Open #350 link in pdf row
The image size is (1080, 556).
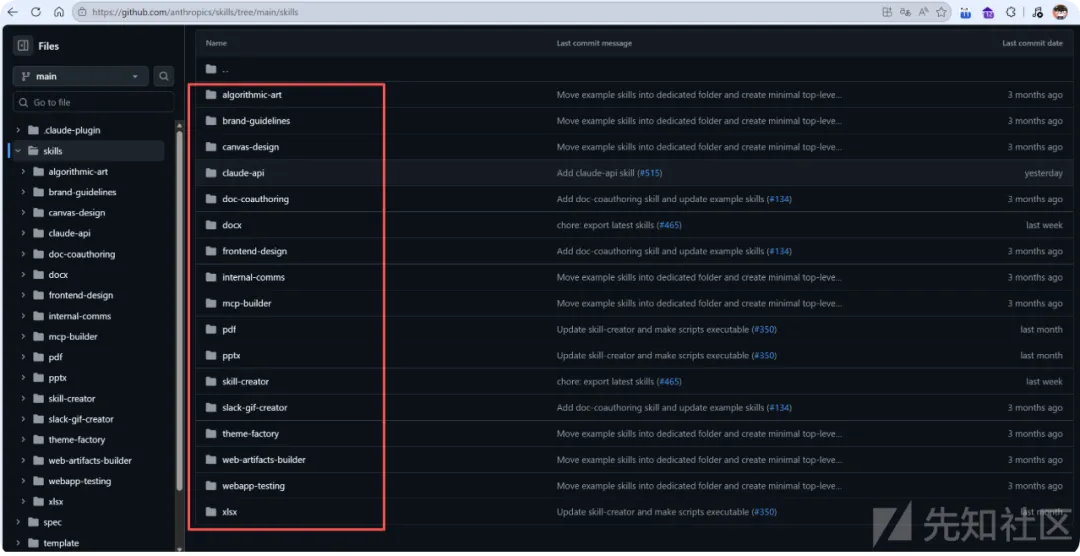coord(764,329)
